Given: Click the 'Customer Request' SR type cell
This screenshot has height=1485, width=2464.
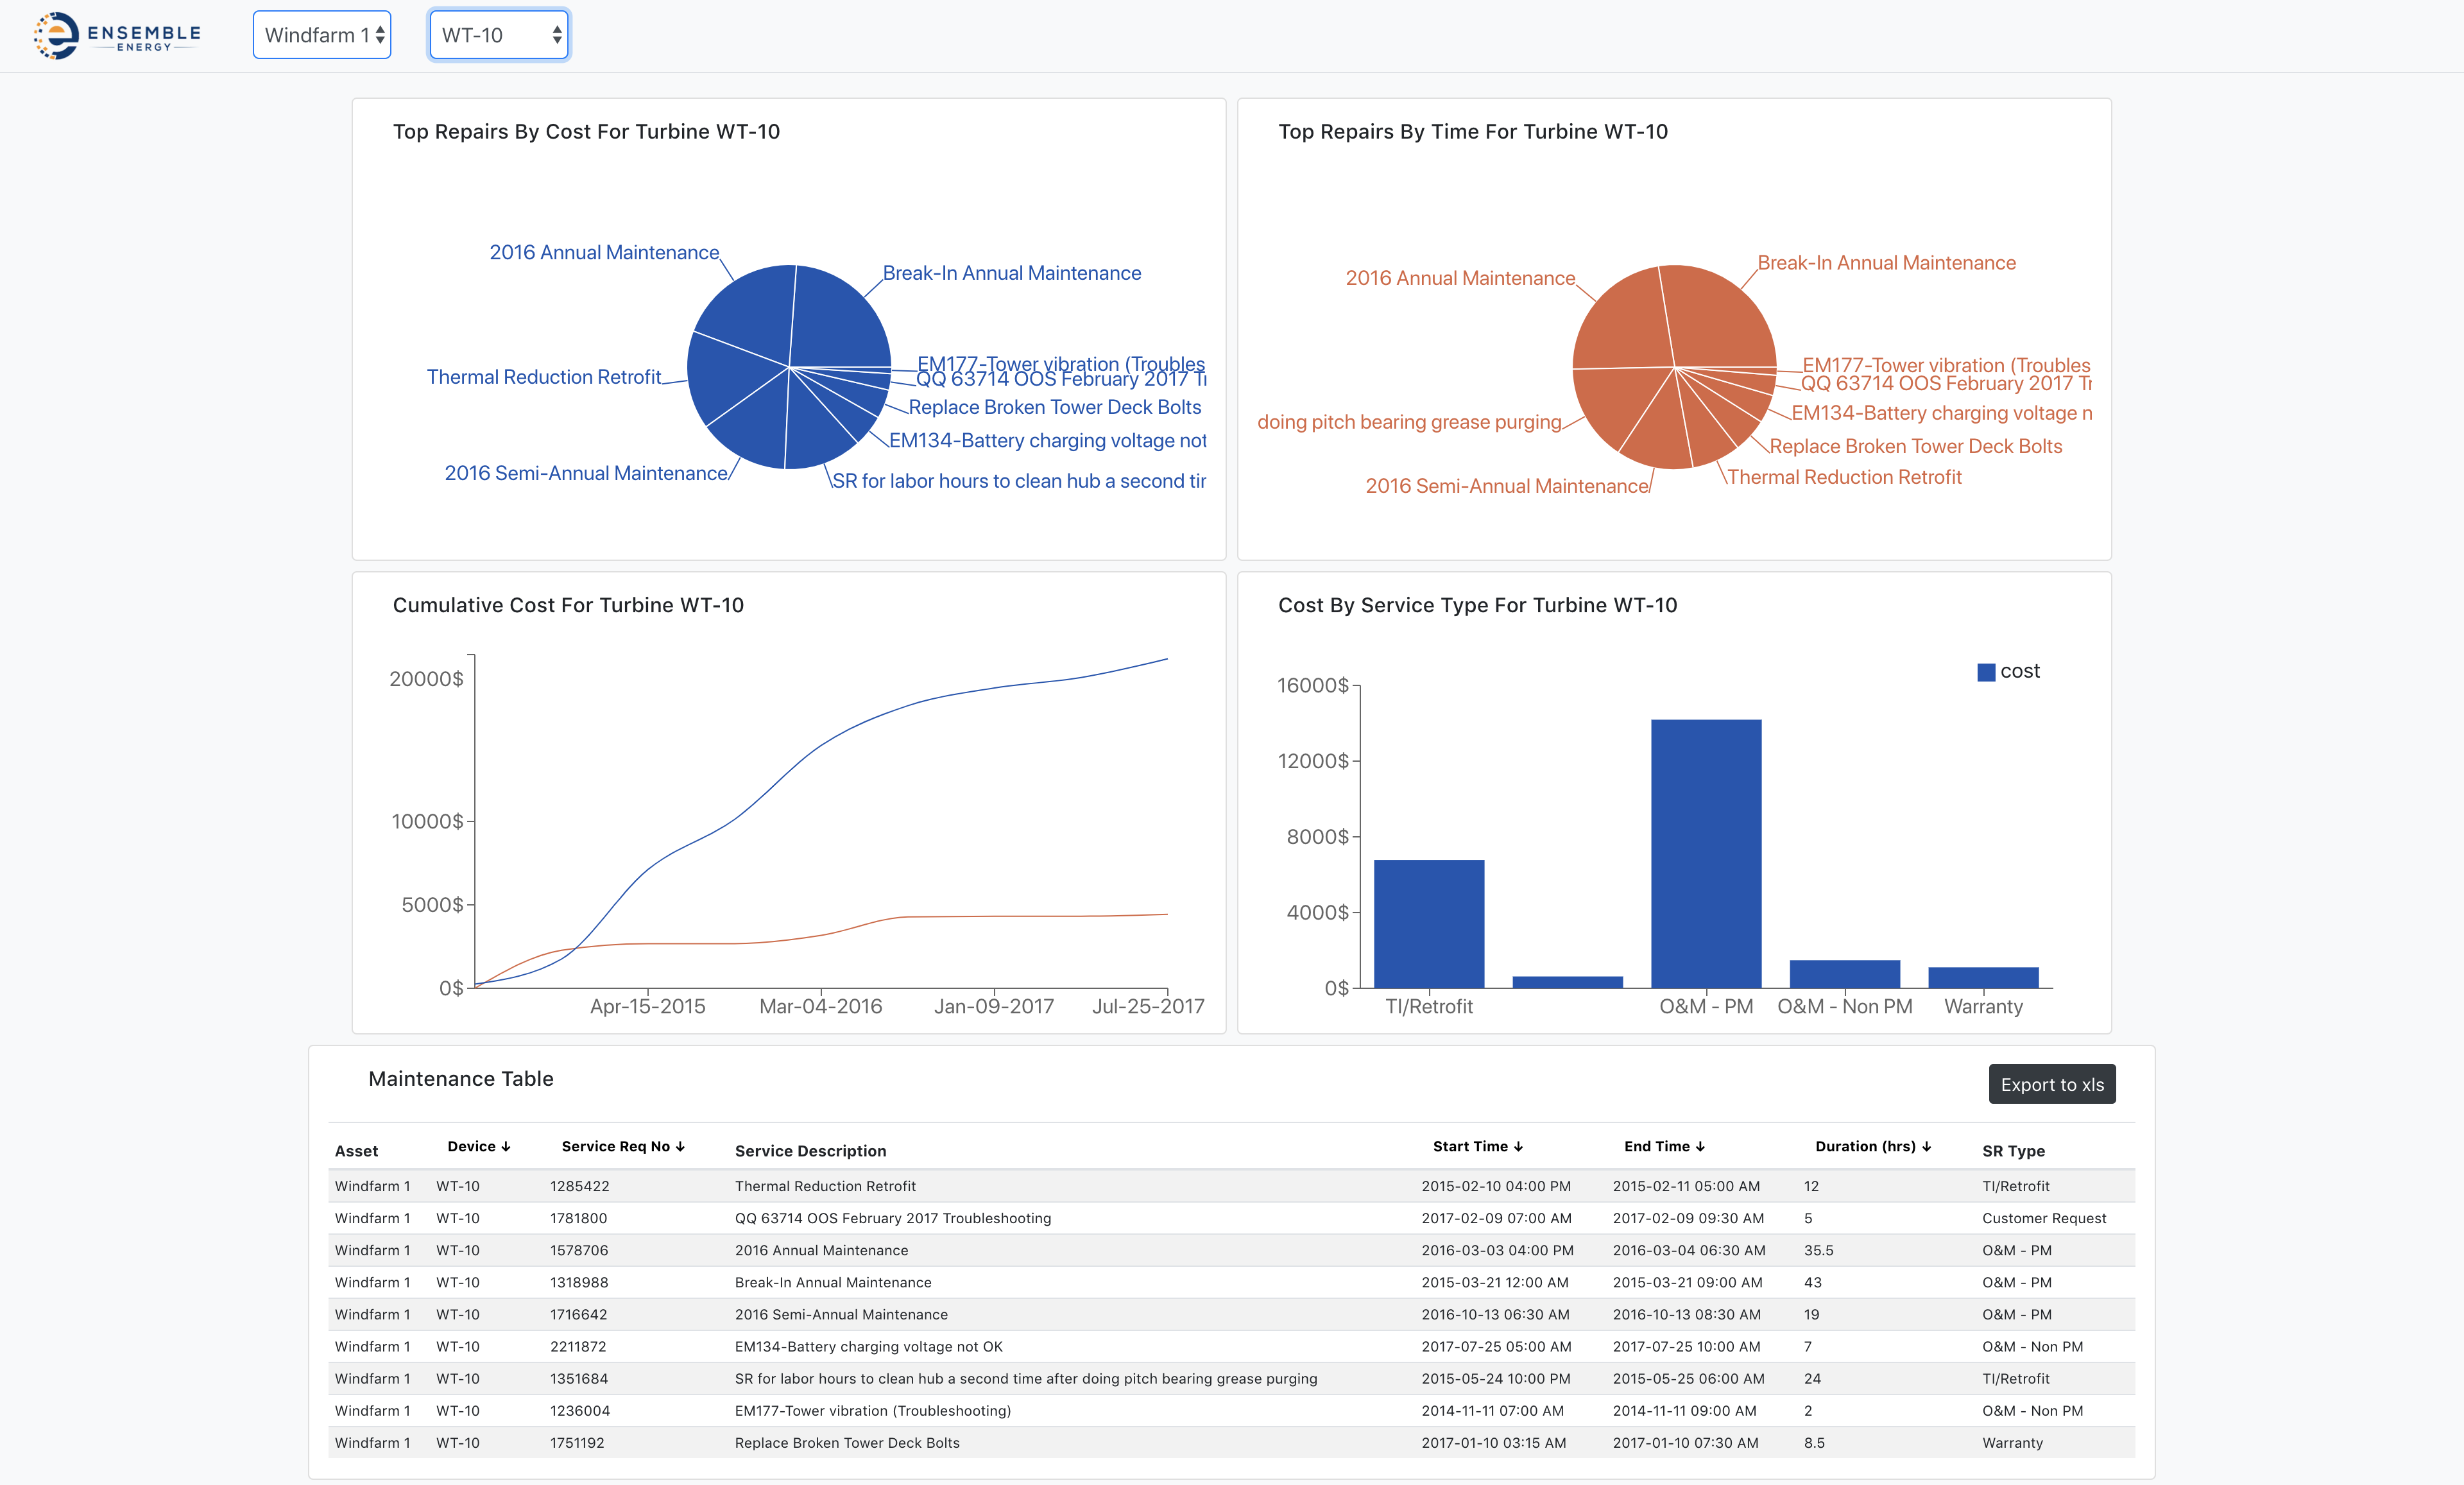Looking at the screenshot, I should (2043, 1218).
